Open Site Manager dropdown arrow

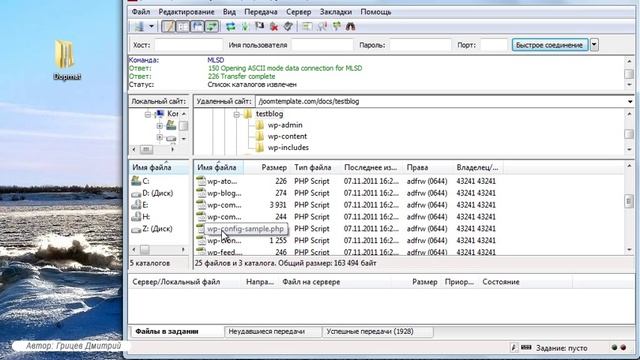(151, 27)
